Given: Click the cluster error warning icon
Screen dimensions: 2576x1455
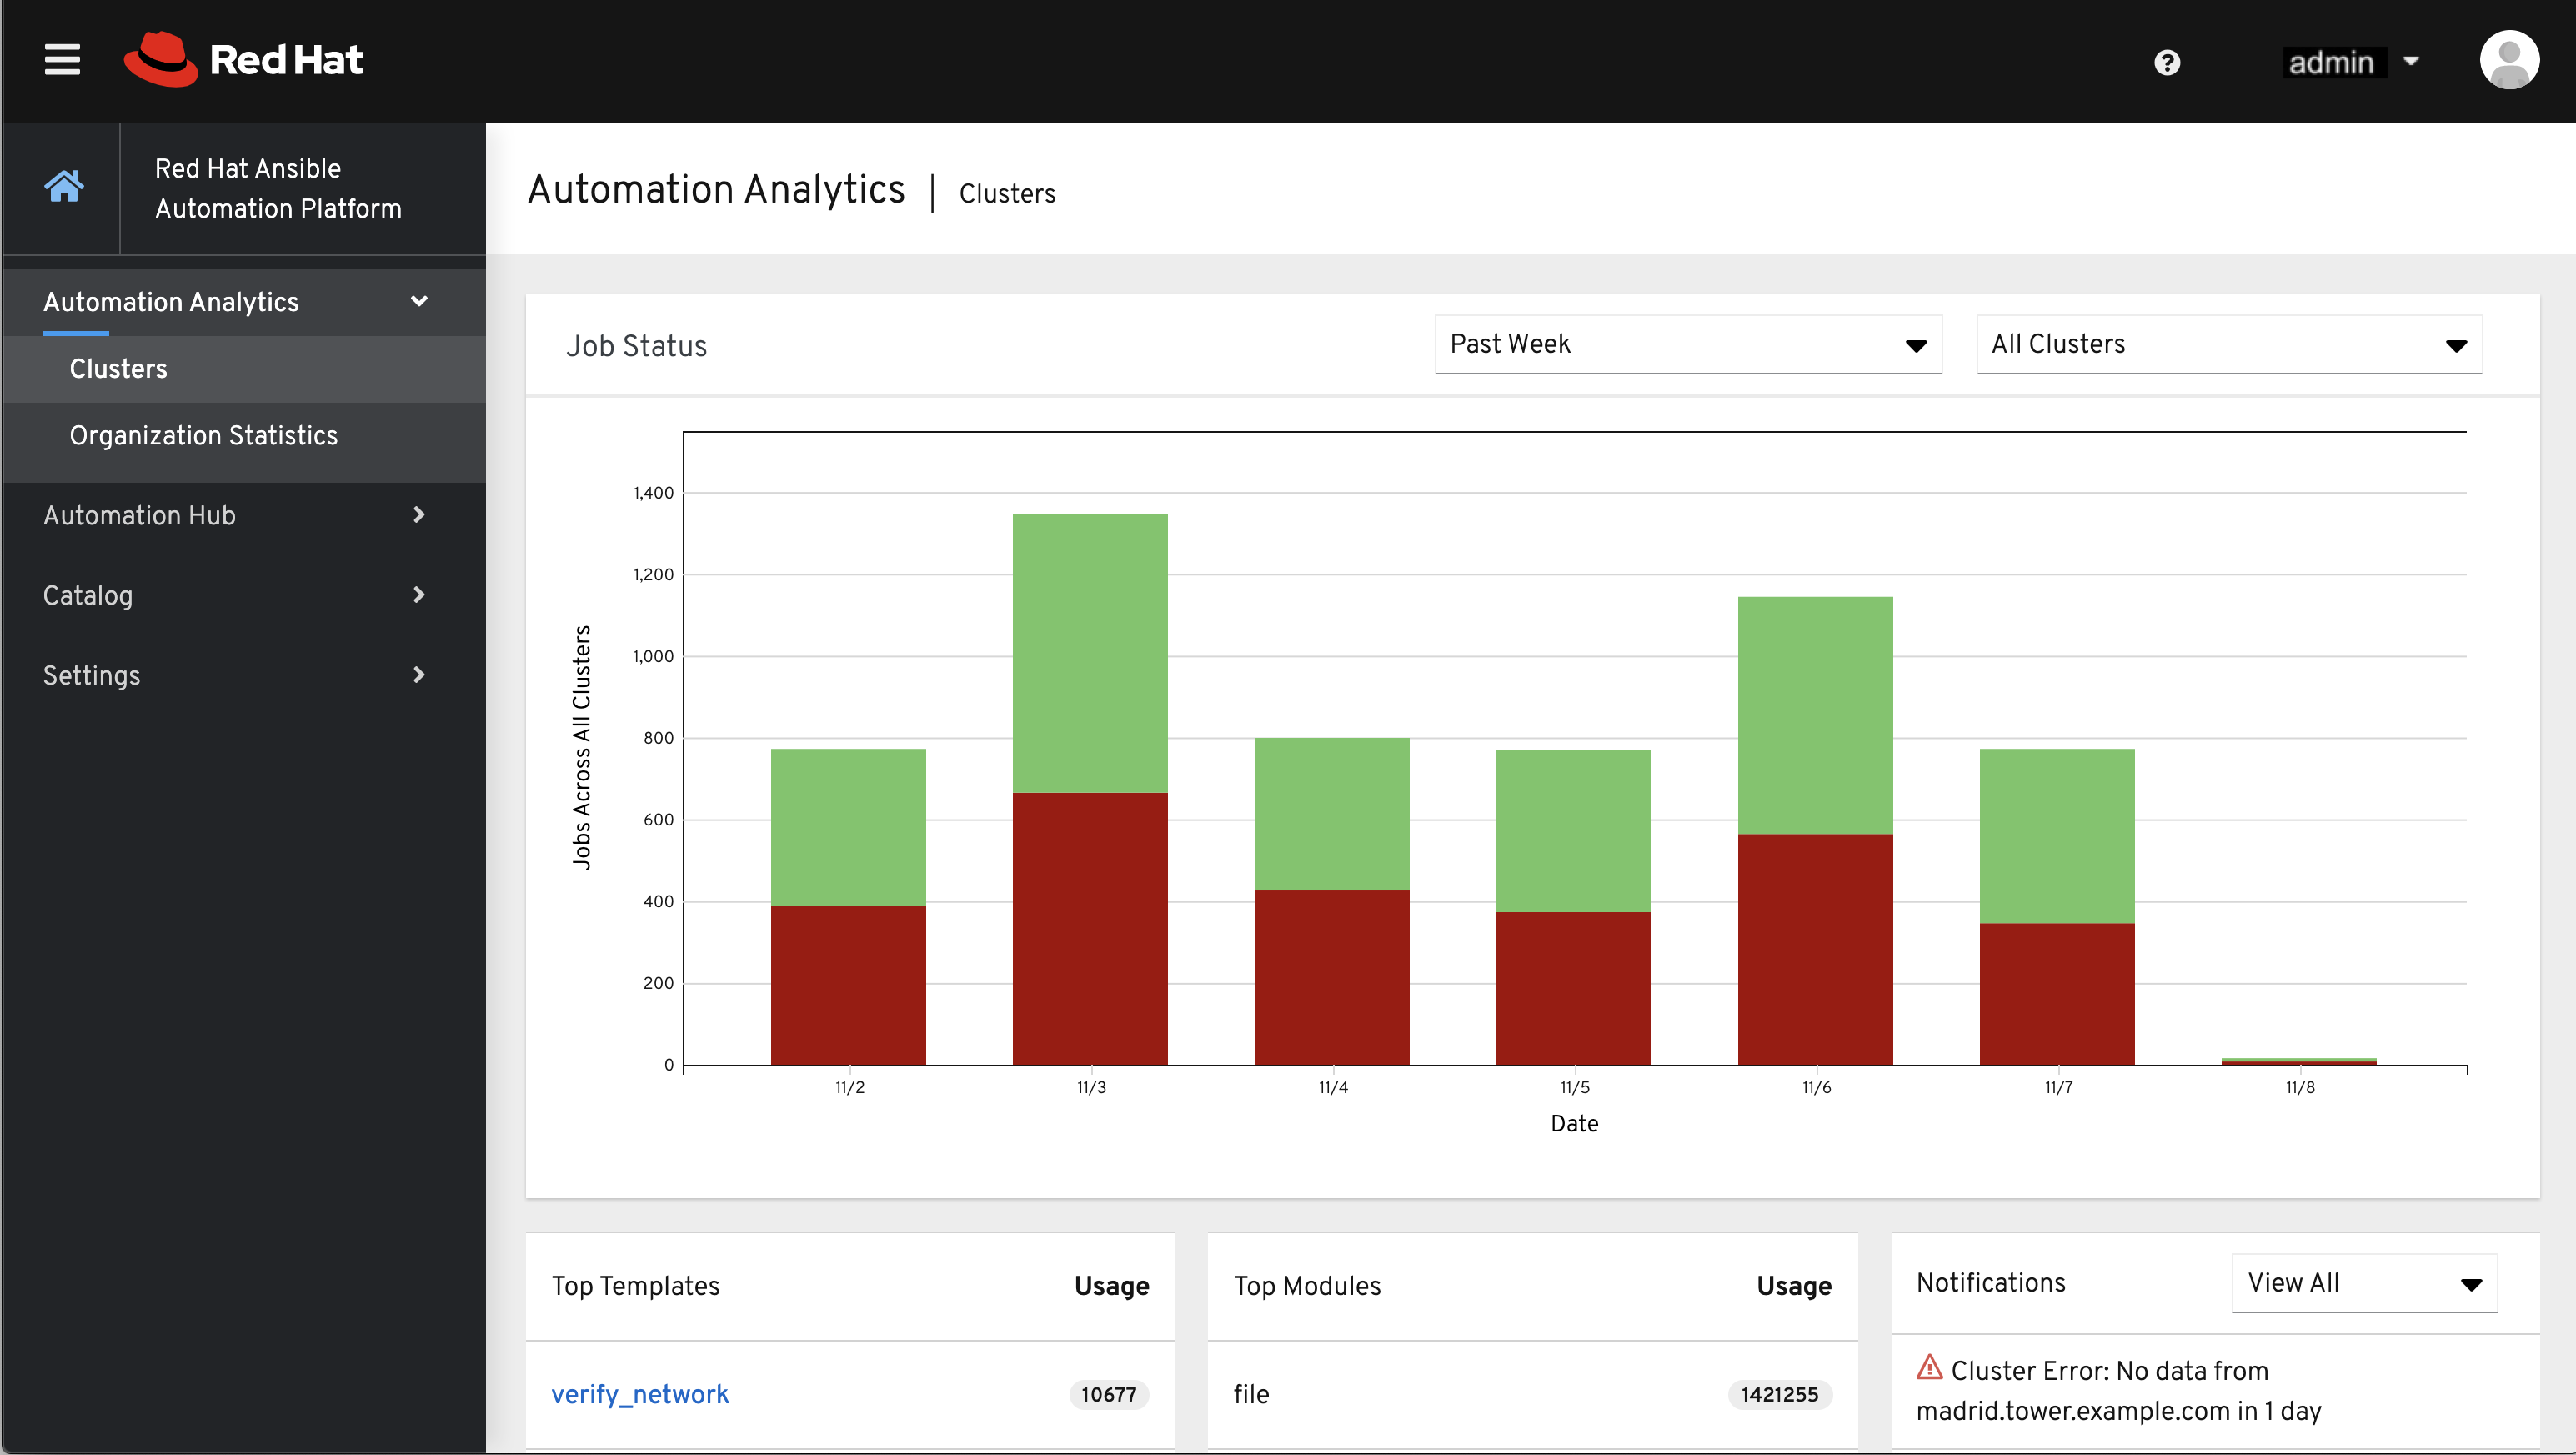Looking at the screenshot, I should point(1929,1367).
